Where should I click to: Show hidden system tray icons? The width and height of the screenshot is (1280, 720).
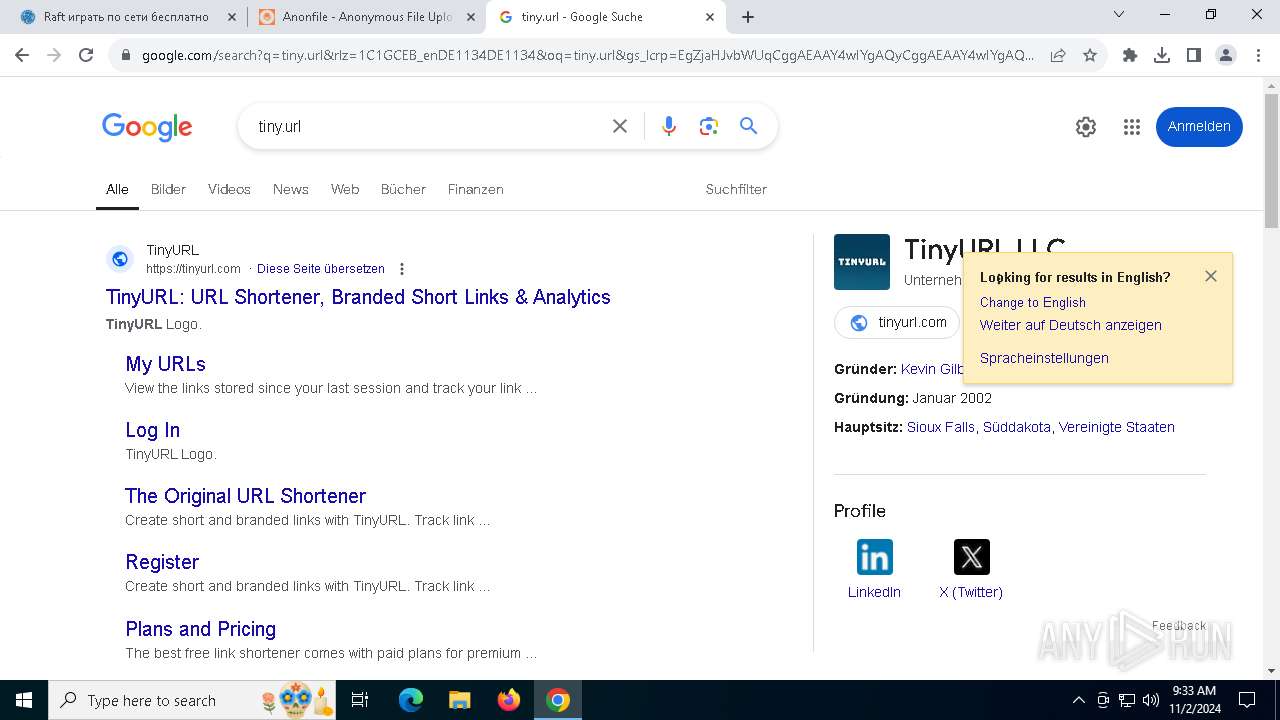click(x=1078, y=700)
